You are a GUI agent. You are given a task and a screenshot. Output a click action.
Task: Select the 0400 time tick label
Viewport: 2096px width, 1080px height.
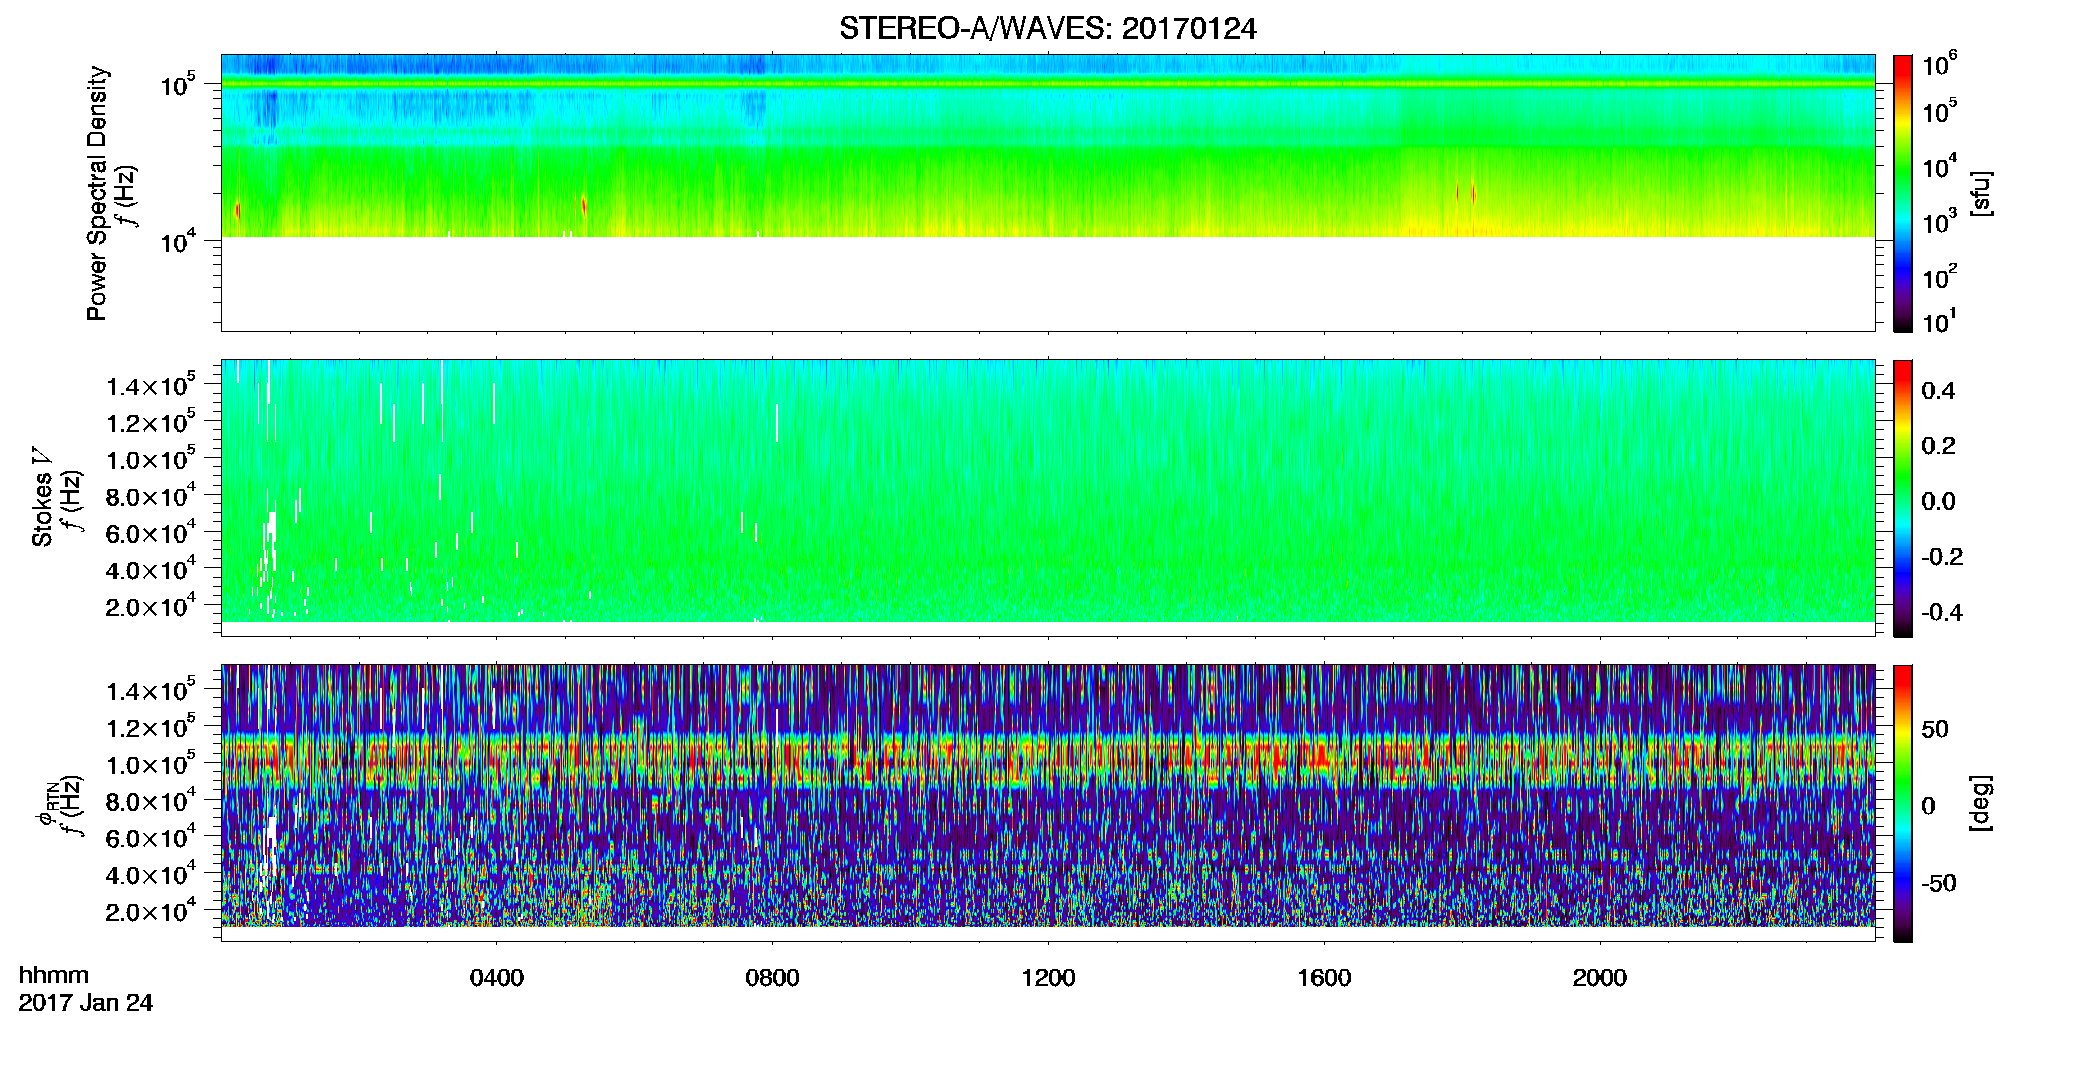point(497,978)
